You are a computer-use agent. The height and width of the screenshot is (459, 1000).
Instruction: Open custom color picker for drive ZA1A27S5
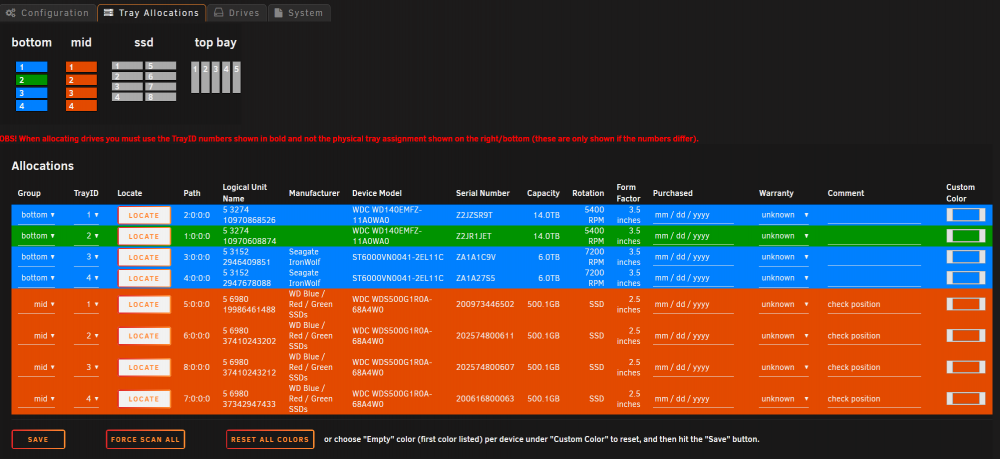coord(966,278)
